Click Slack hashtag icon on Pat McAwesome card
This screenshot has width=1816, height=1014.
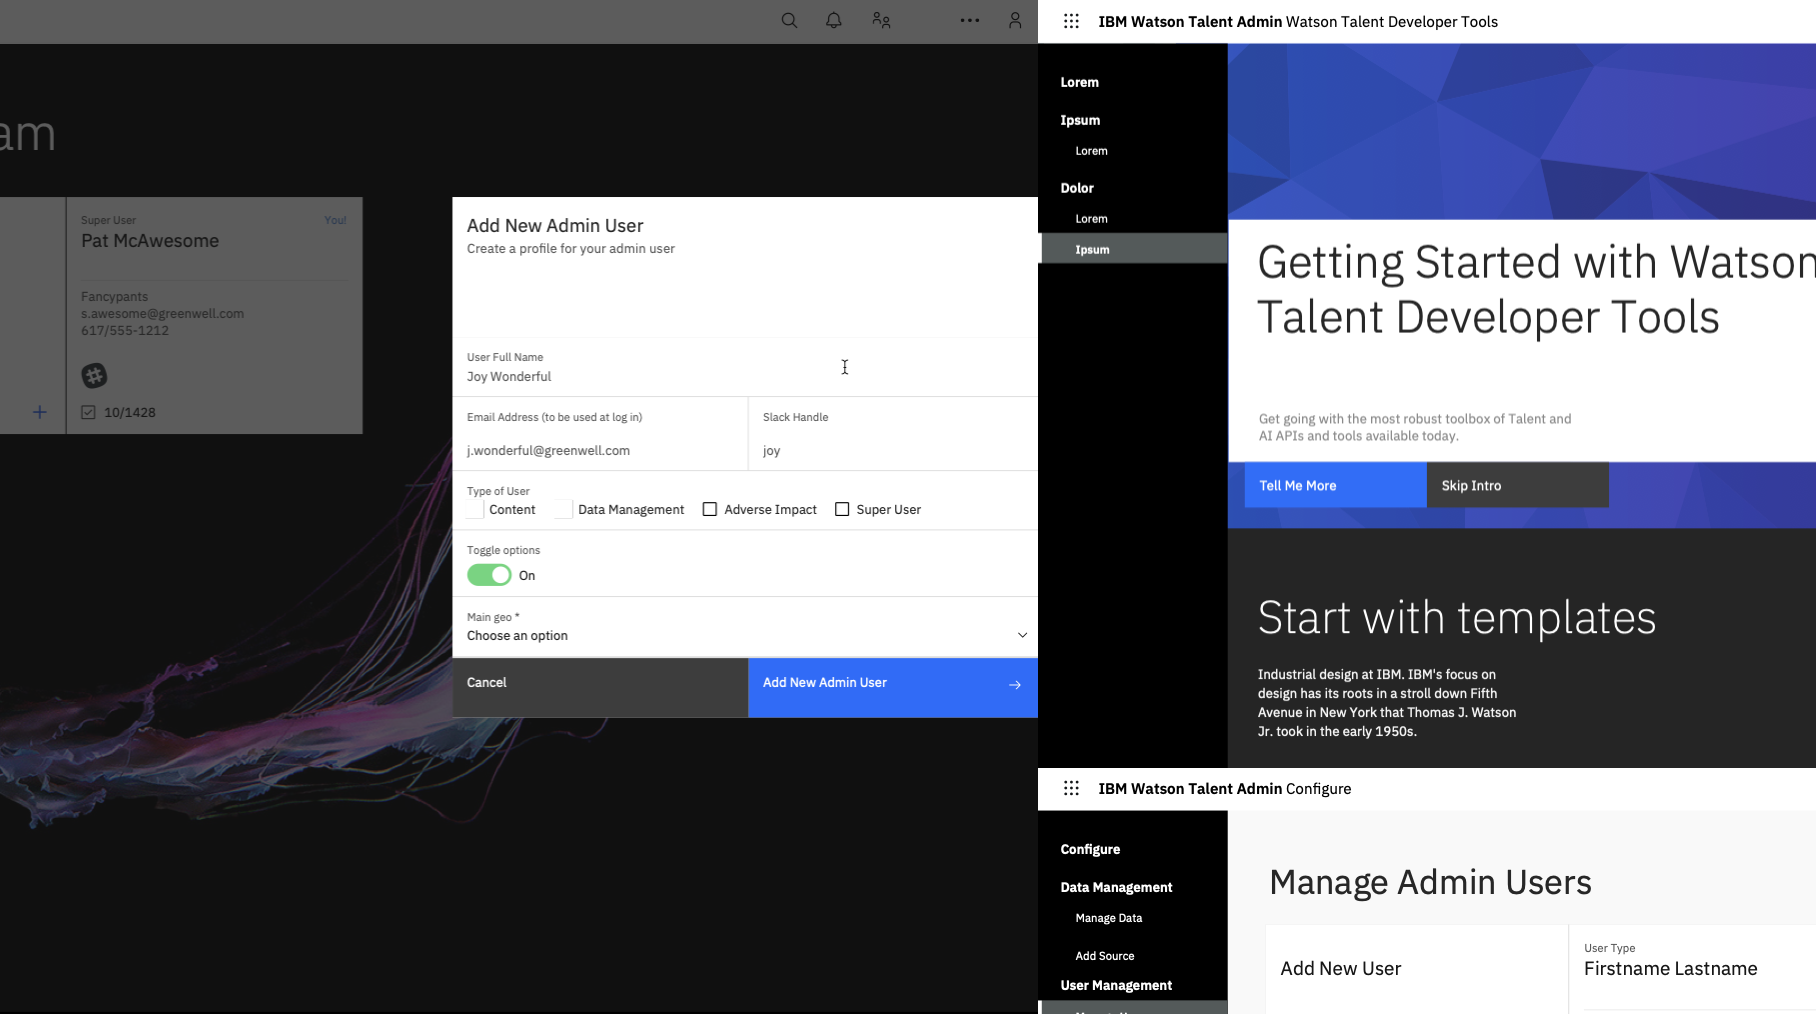(94, 376)
